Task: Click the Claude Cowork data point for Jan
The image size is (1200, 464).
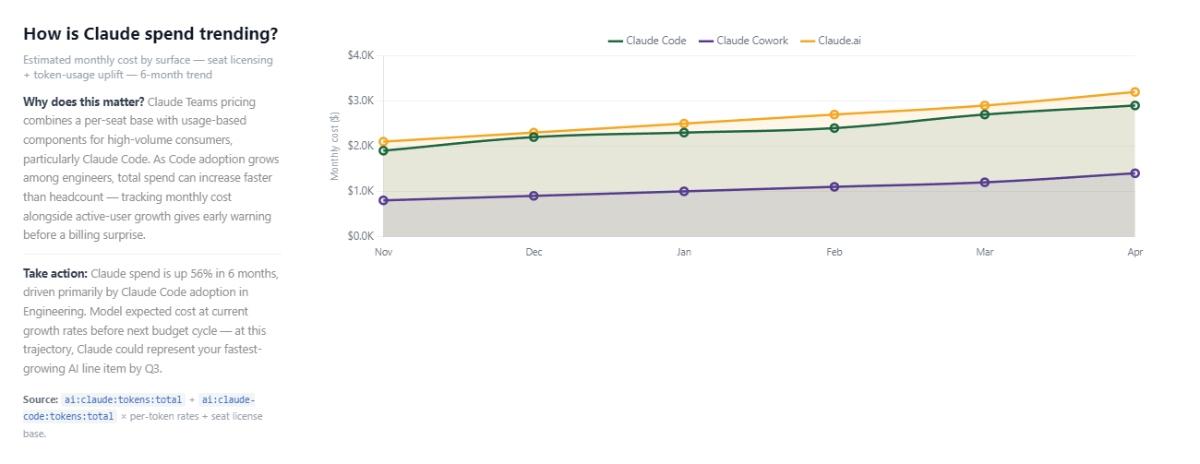Action: tap(684, 191)
